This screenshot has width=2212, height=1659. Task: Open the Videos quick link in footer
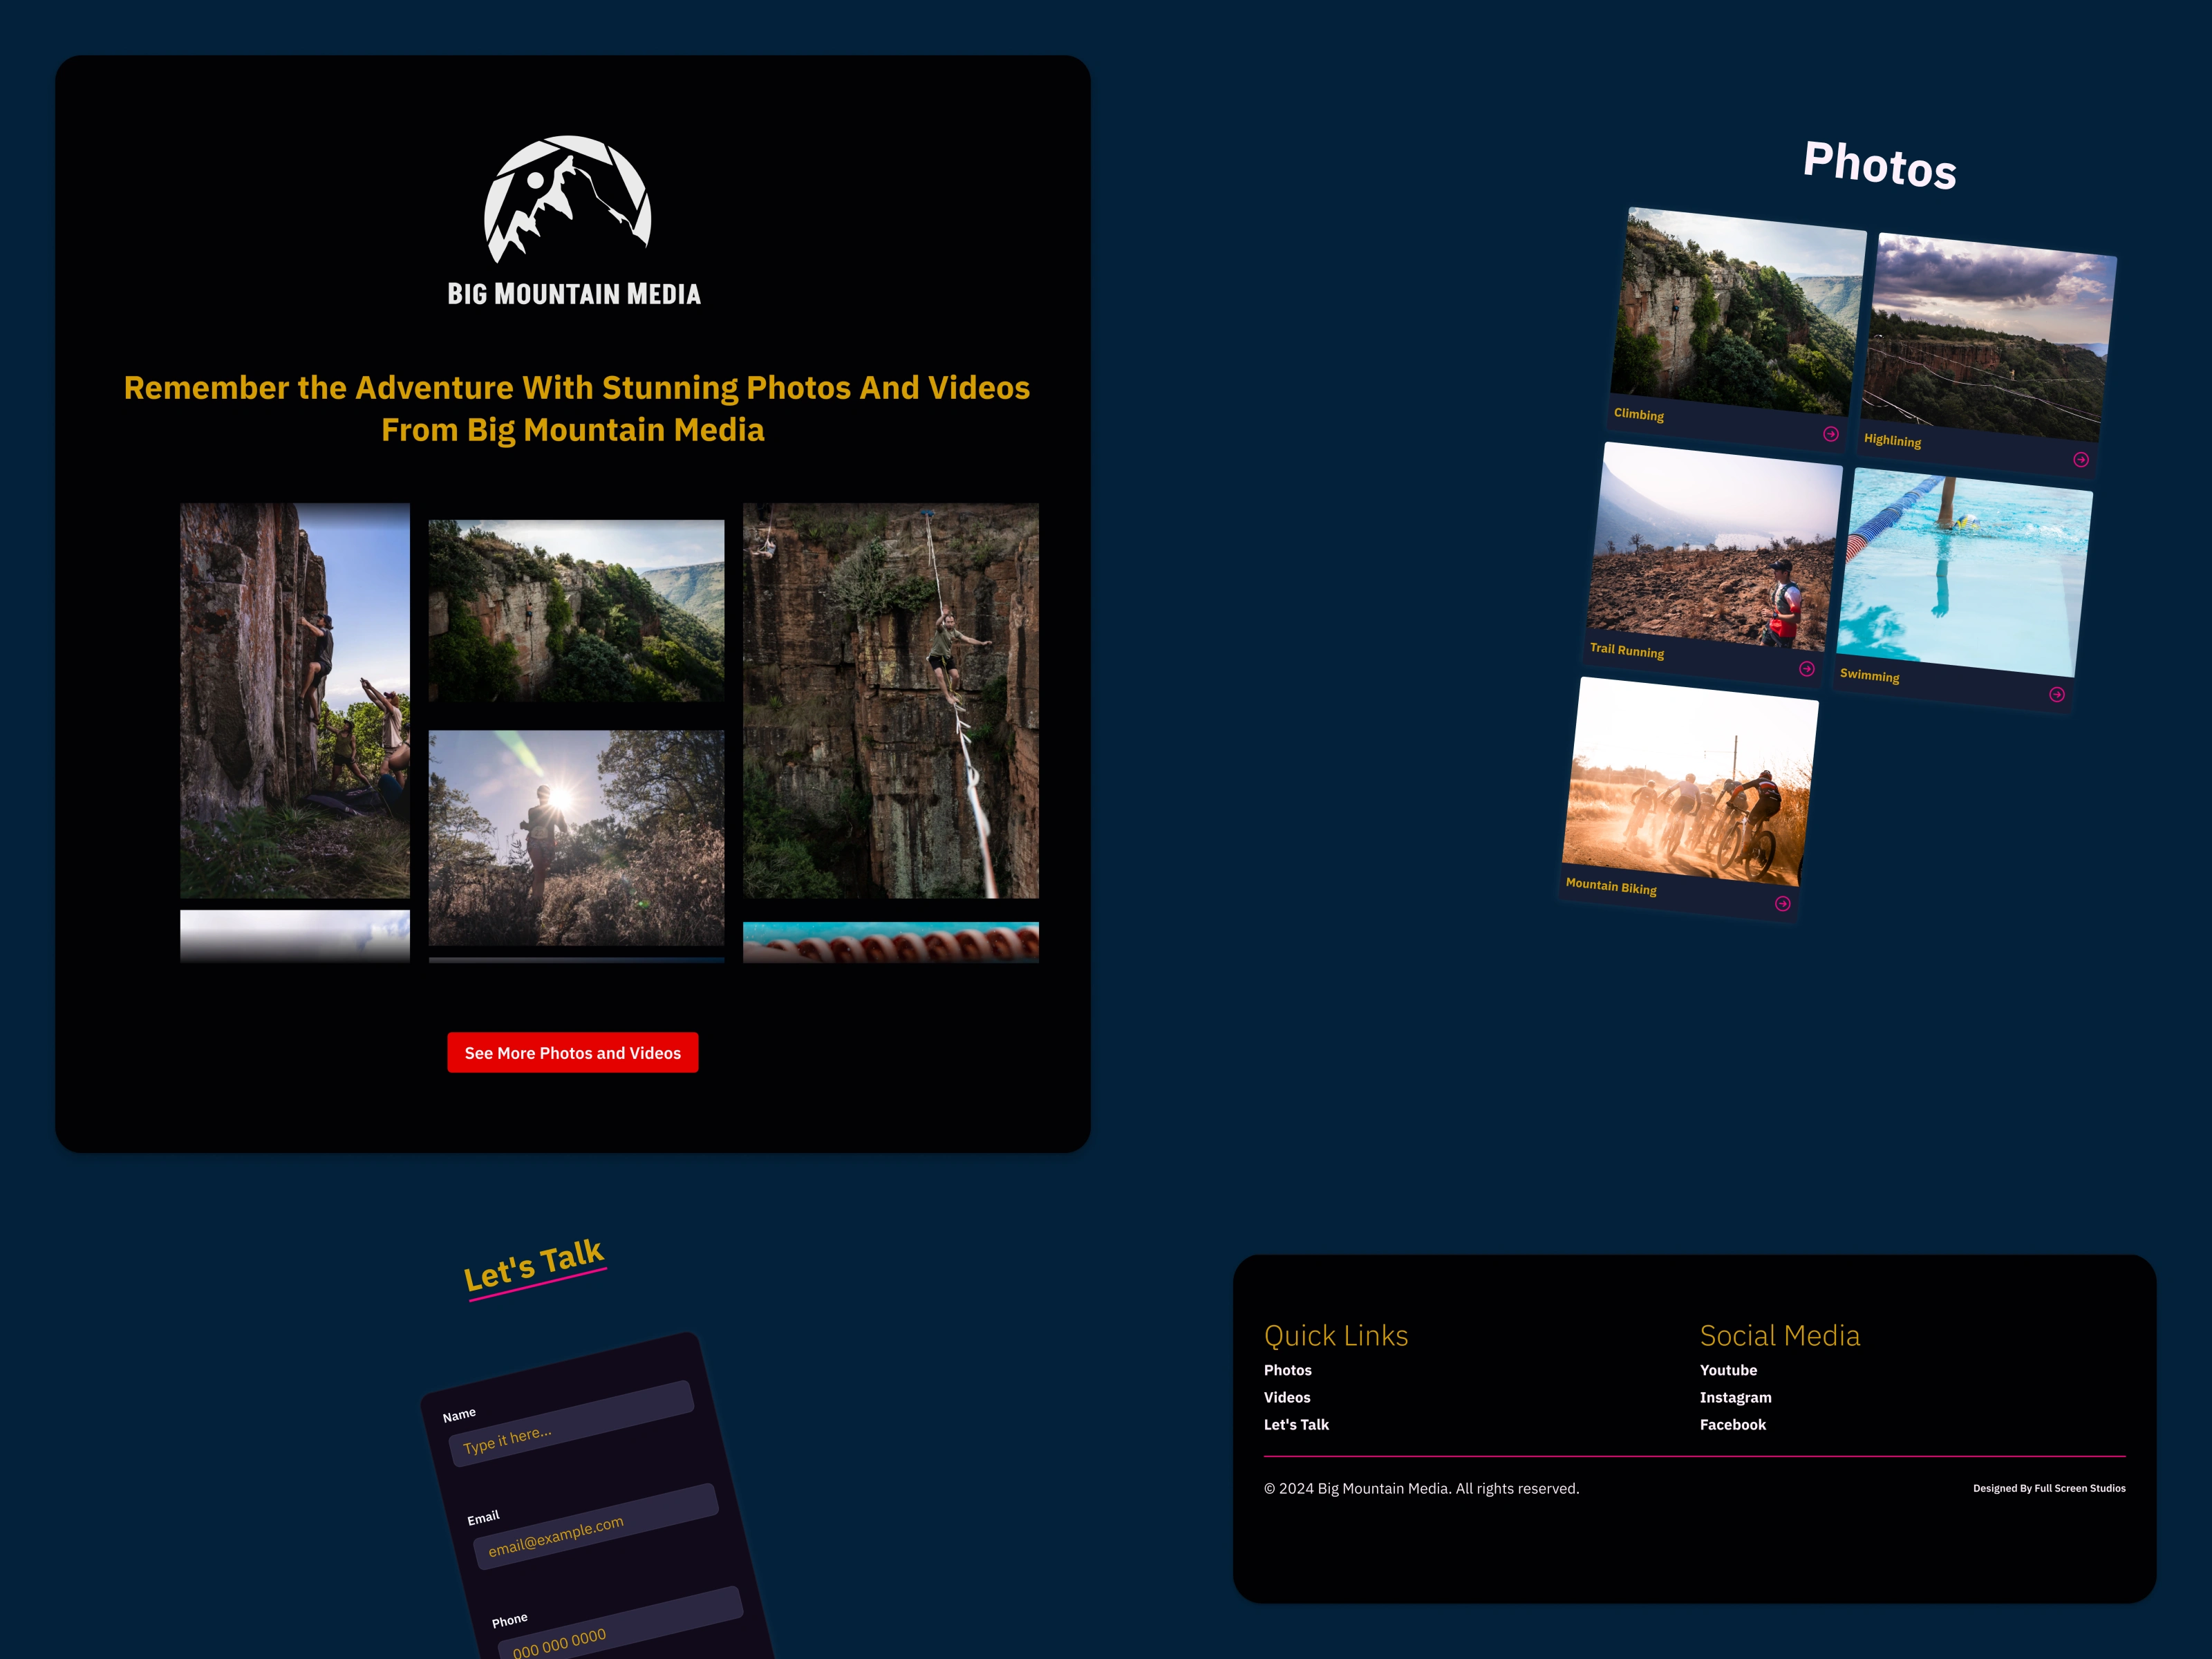click(1287, 1397)
